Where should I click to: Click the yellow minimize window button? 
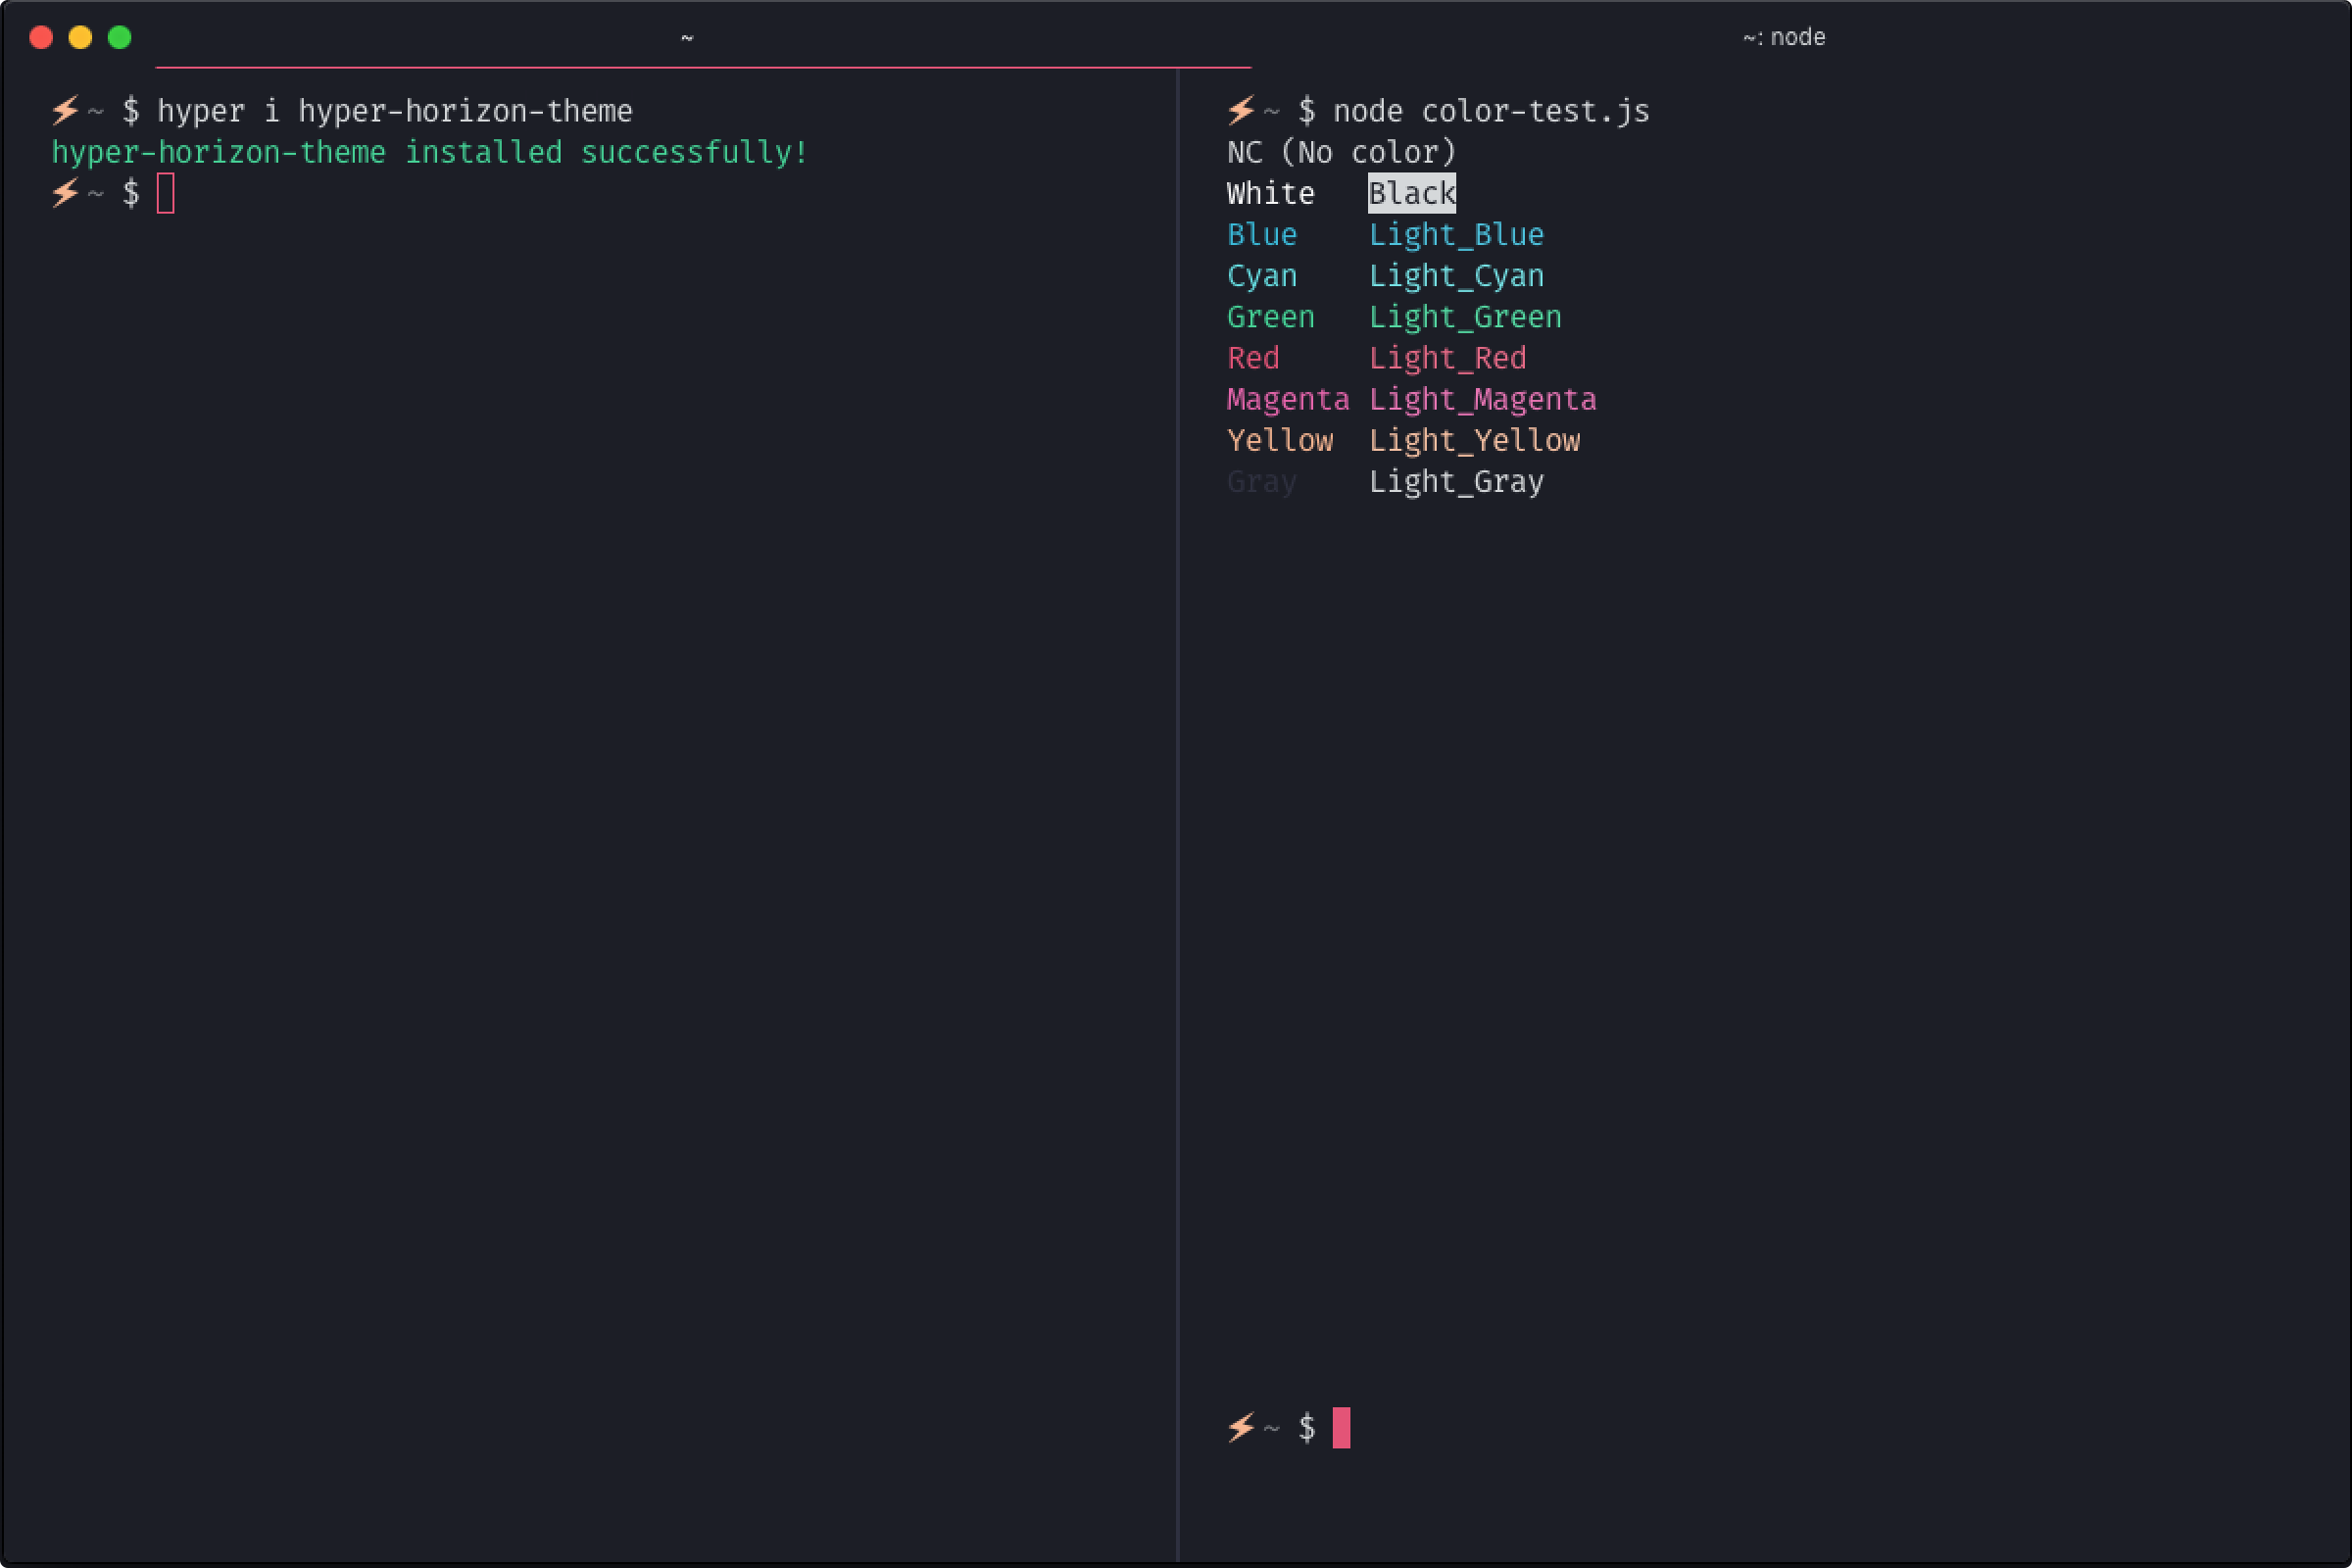[x=80, y=38]
